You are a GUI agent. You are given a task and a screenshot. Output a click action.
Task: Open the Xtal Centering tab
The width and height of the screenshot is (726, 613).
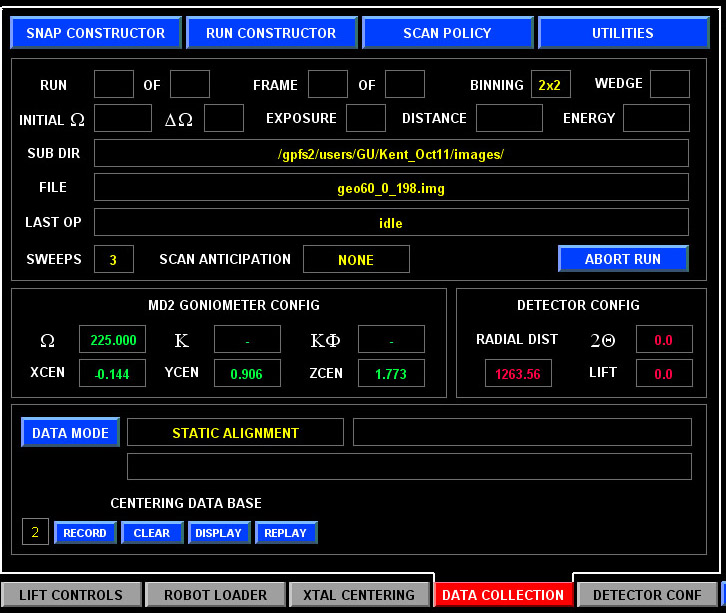(x=360, y=595)
